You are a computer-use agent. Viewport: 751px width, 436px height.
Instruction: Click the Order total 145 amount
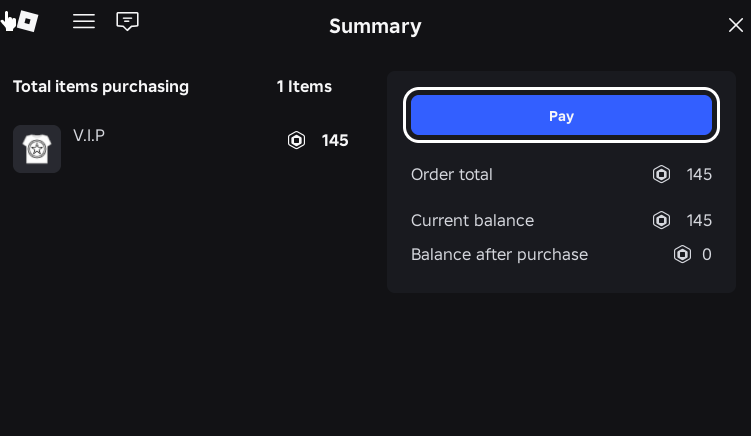coord(699,174)
